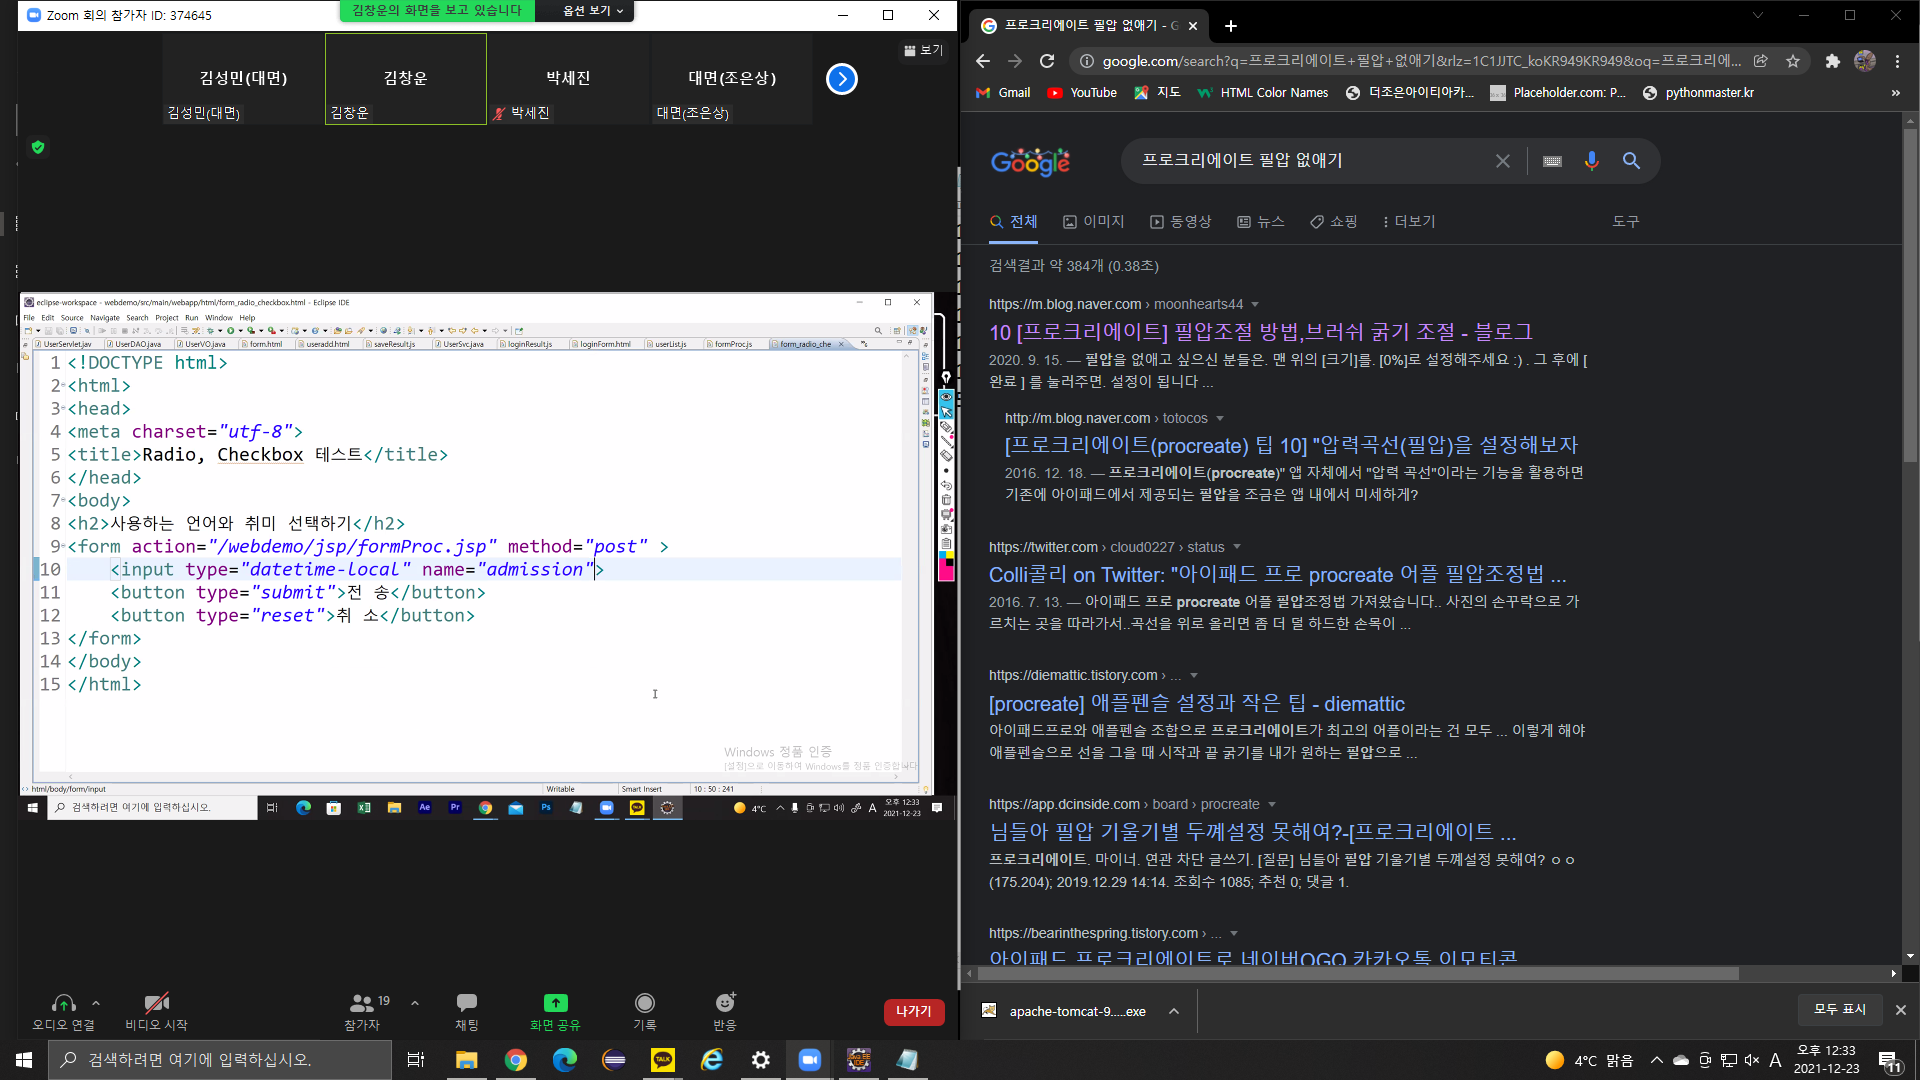
Task: Click the Zoom audio connect icon
Action: (63, 1003)
